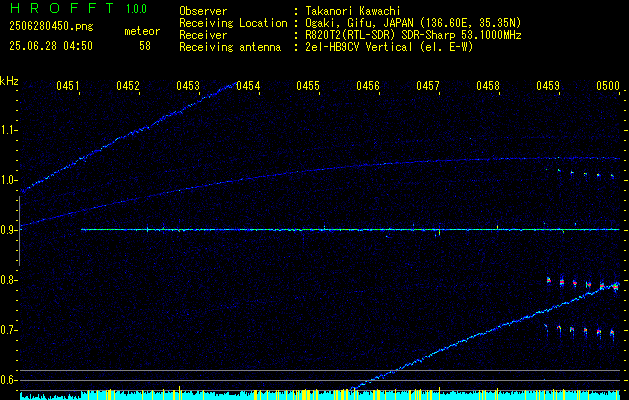The width and height of the screenshot is (629, 400).
Task: Click the 2el-HB9CV Vertical antenna text
Action: (389, 47)
